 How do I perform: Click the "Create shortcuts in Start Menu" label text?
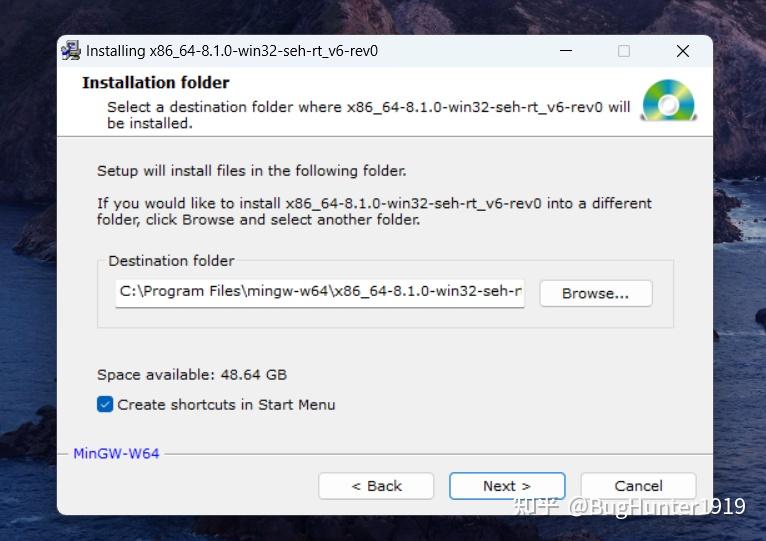pyautogui.click(x=226, y=405)
